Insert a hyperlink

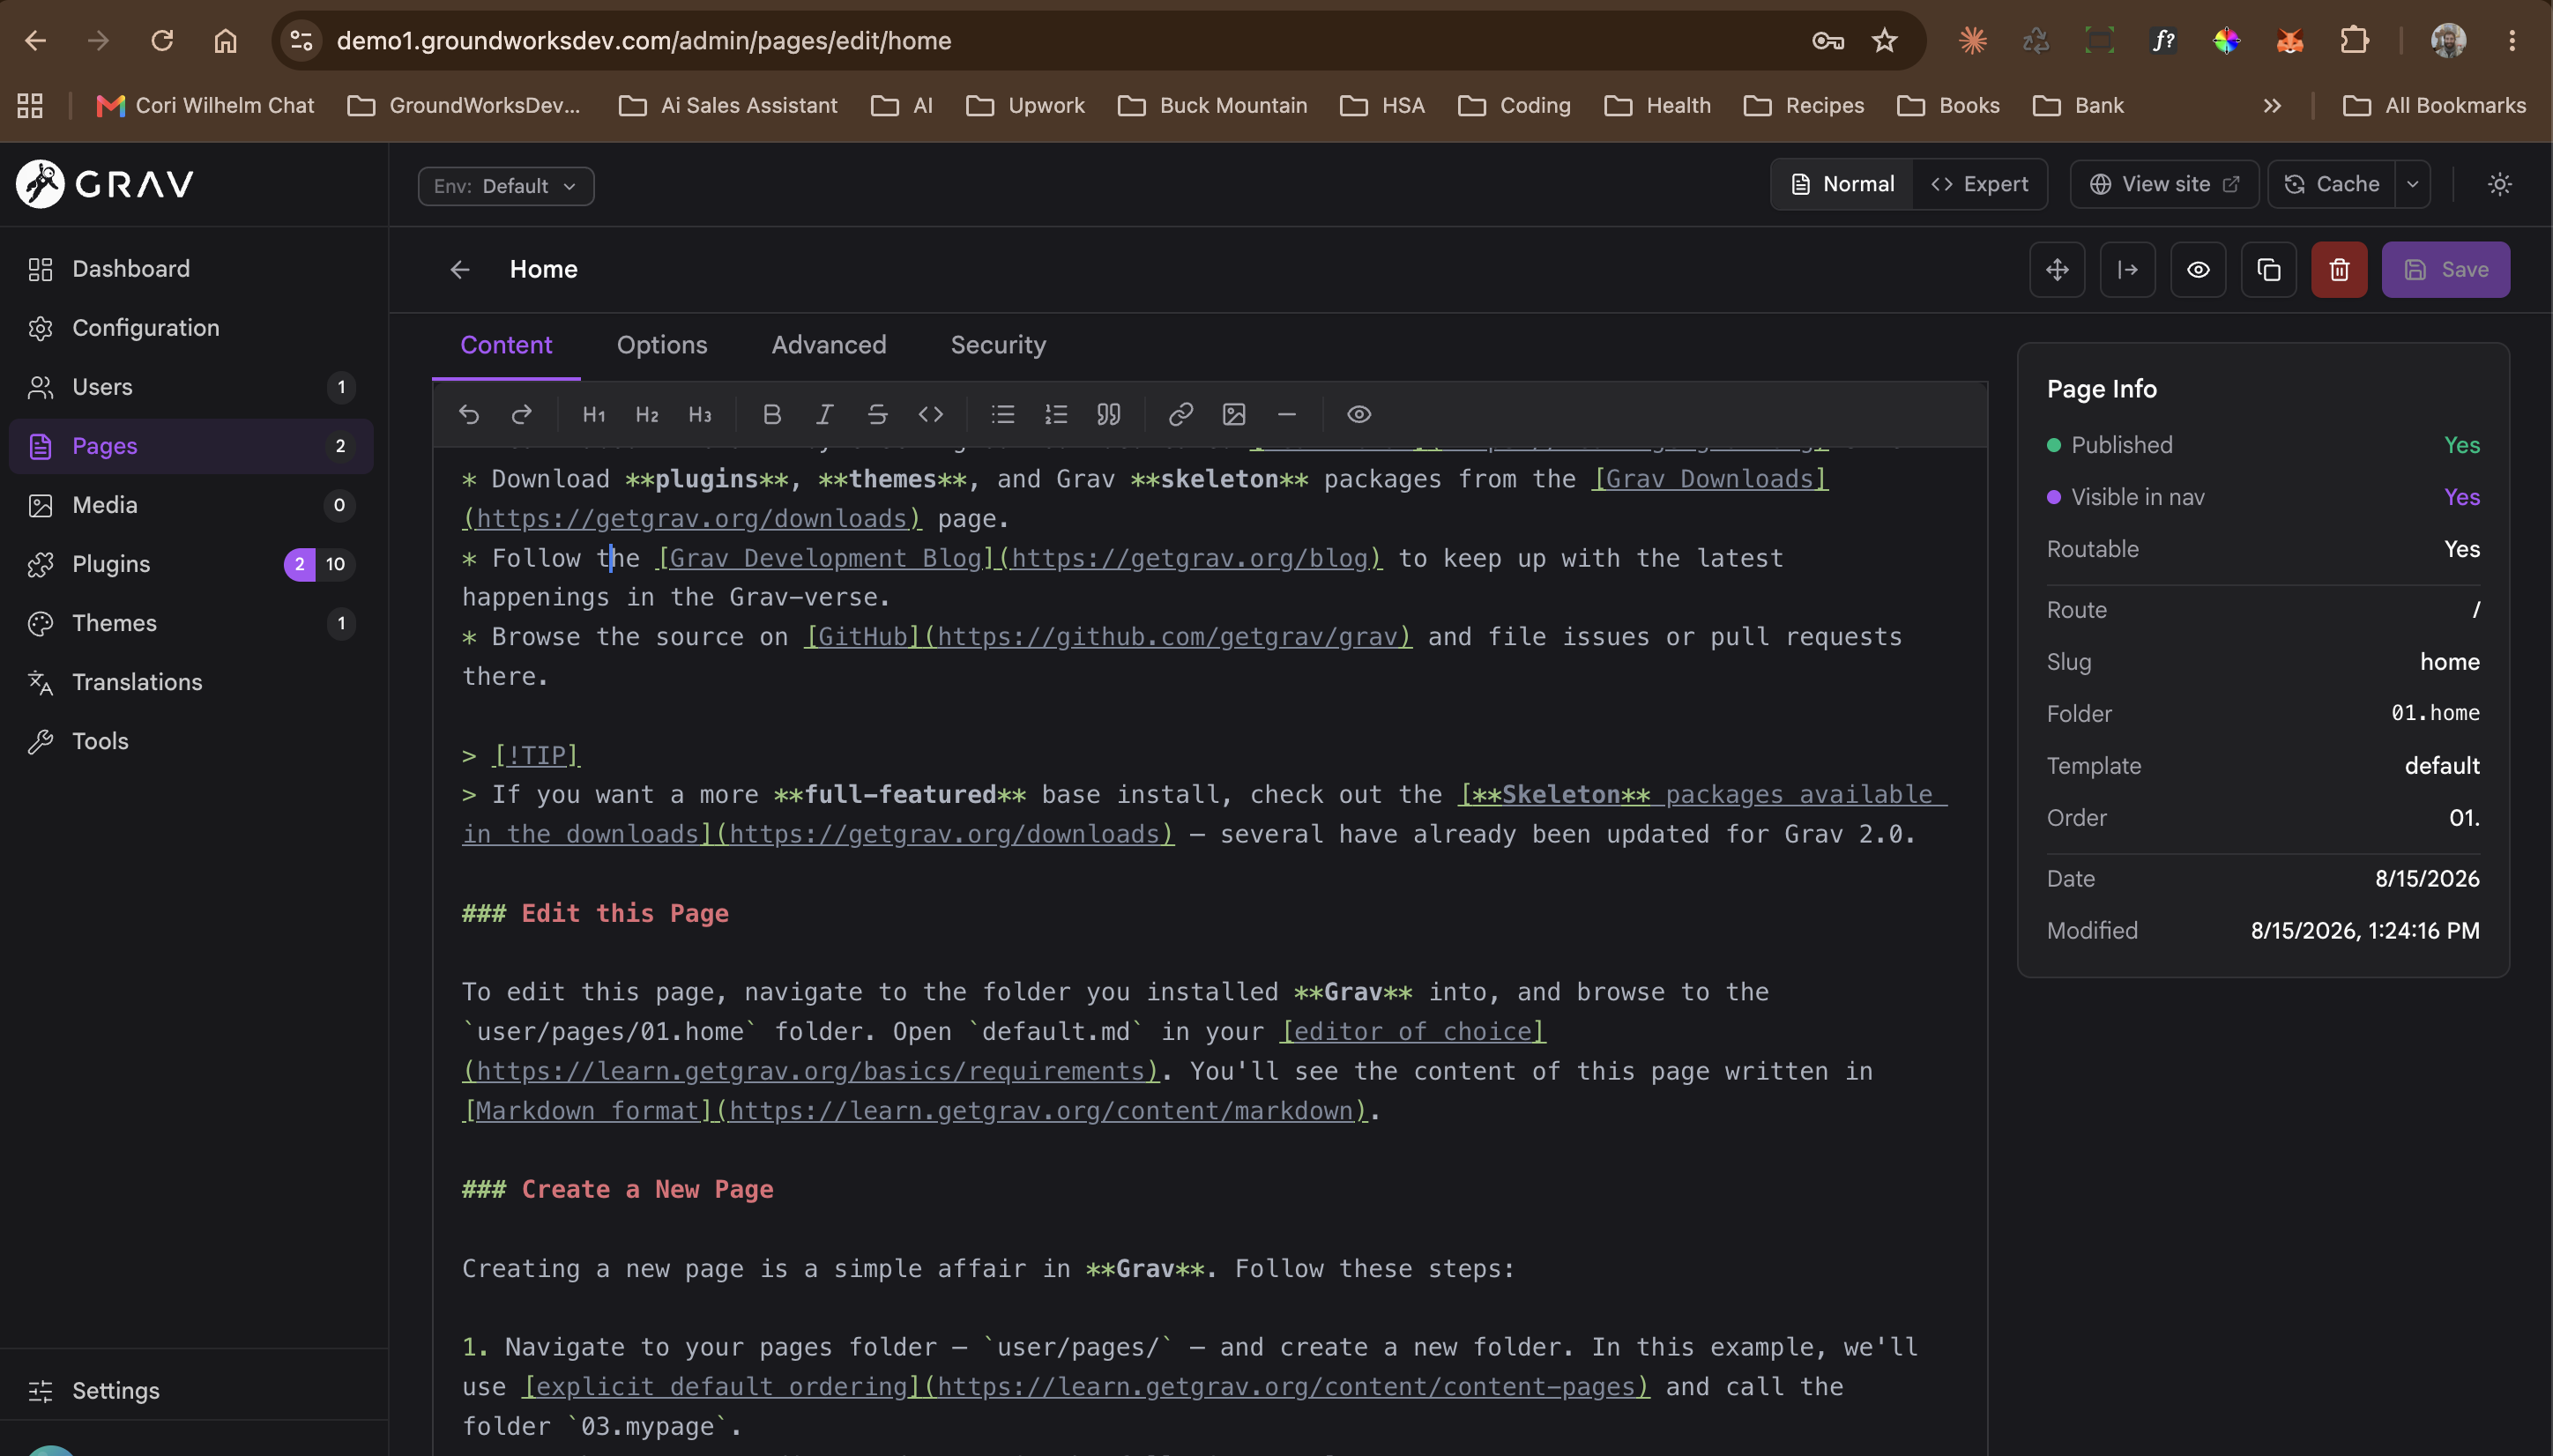point(1181,414)
